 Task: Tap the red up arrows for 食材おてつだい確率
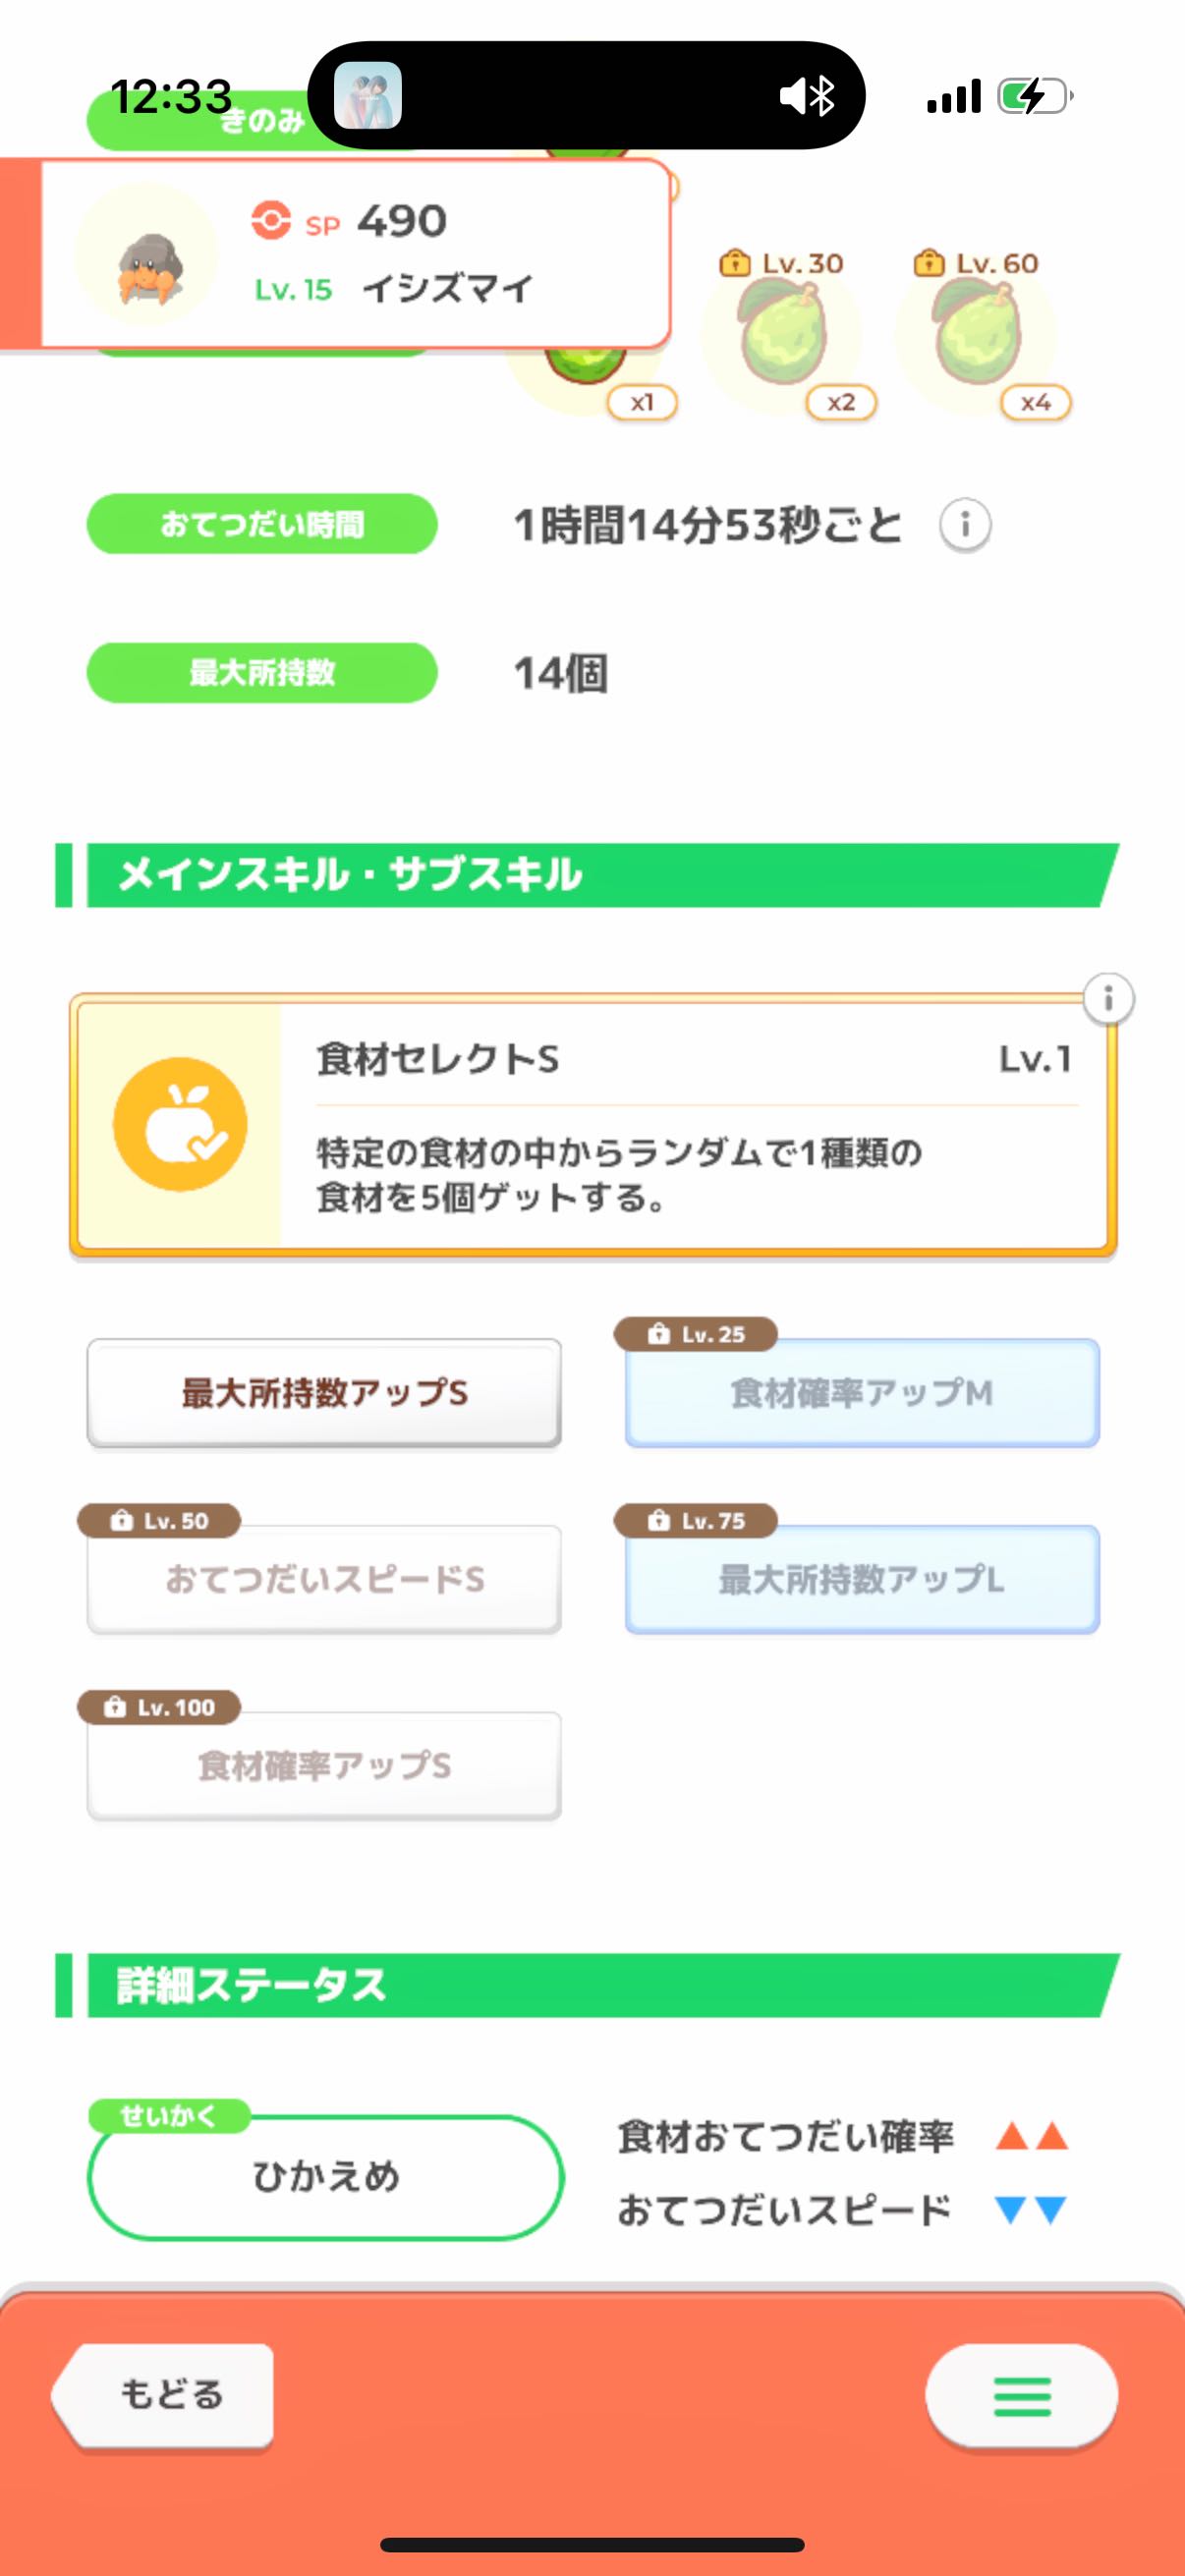tap(1032, 2137)
